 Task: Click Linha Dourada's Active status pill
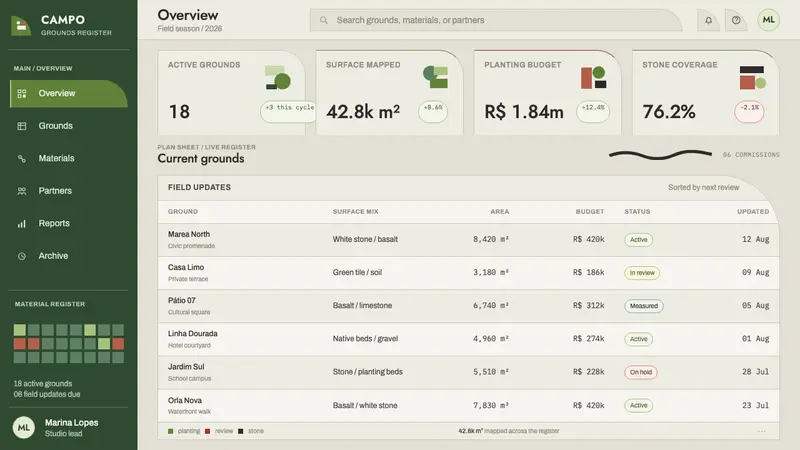tap(638, 339)
